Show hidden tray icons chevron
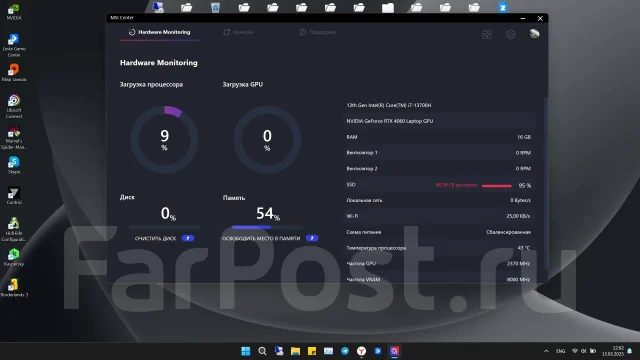Viewport: 640px width, 360px height. [x=546, y=351]
